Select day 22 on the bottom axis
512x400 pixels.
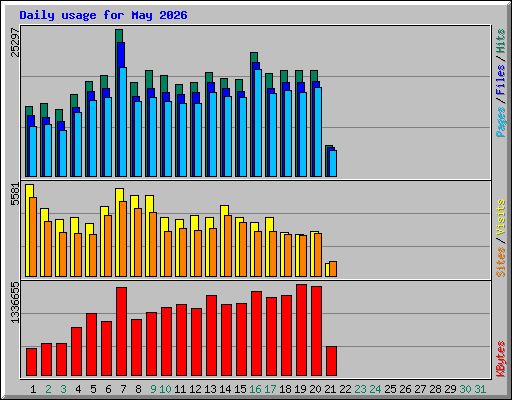click(x=345, y=389)
